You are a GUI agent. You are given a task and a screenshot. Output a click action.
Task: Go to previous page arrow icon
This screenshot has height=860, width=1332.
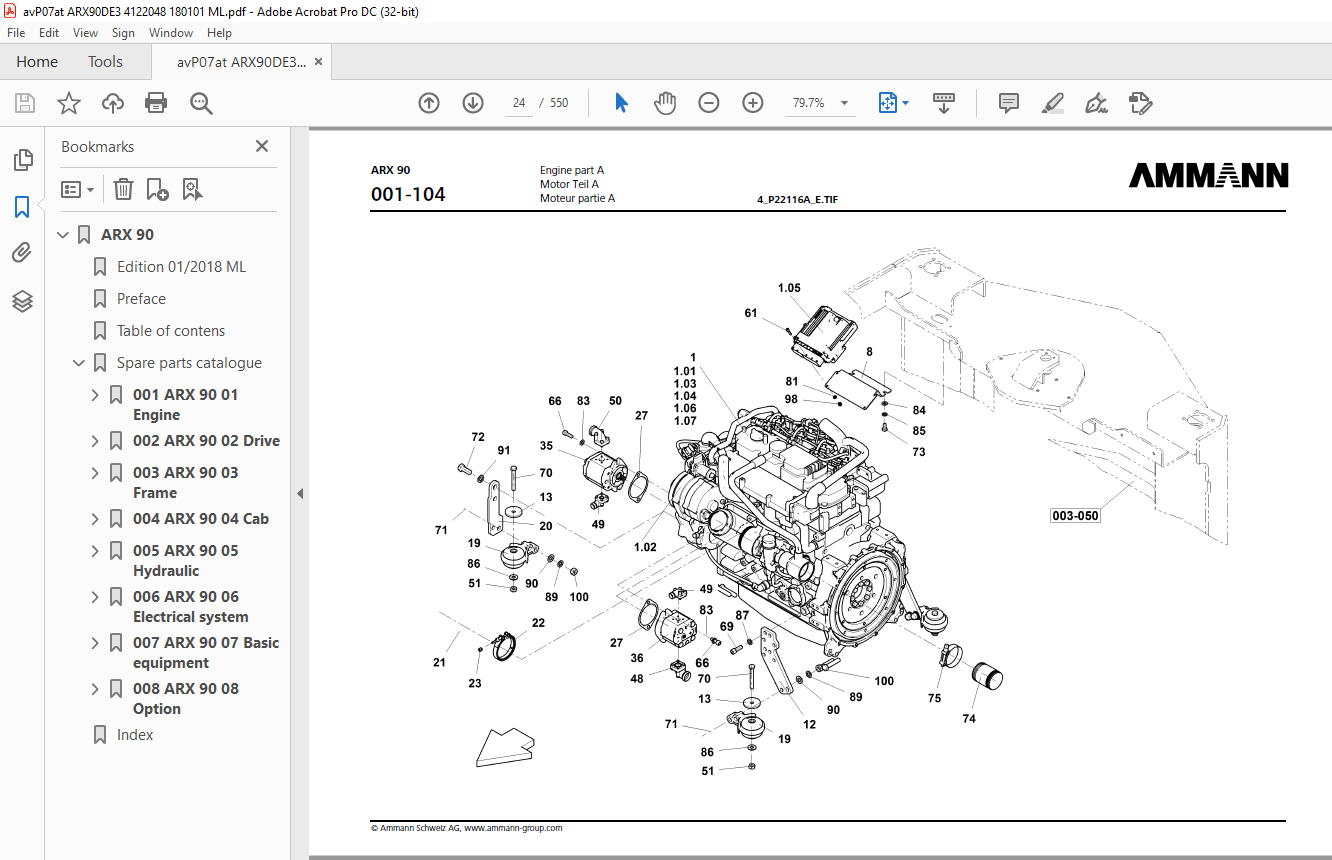click(x=429, y=103)
